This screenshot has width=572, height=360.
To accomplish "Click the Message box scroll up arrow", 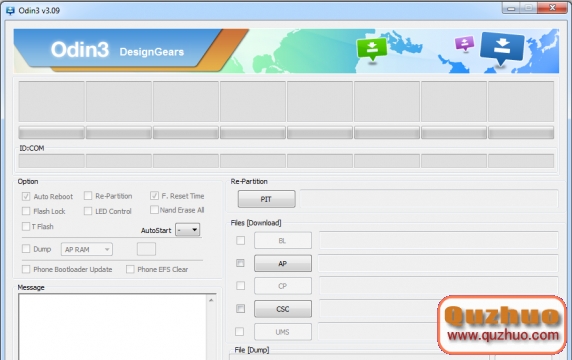I will point(211,300).
